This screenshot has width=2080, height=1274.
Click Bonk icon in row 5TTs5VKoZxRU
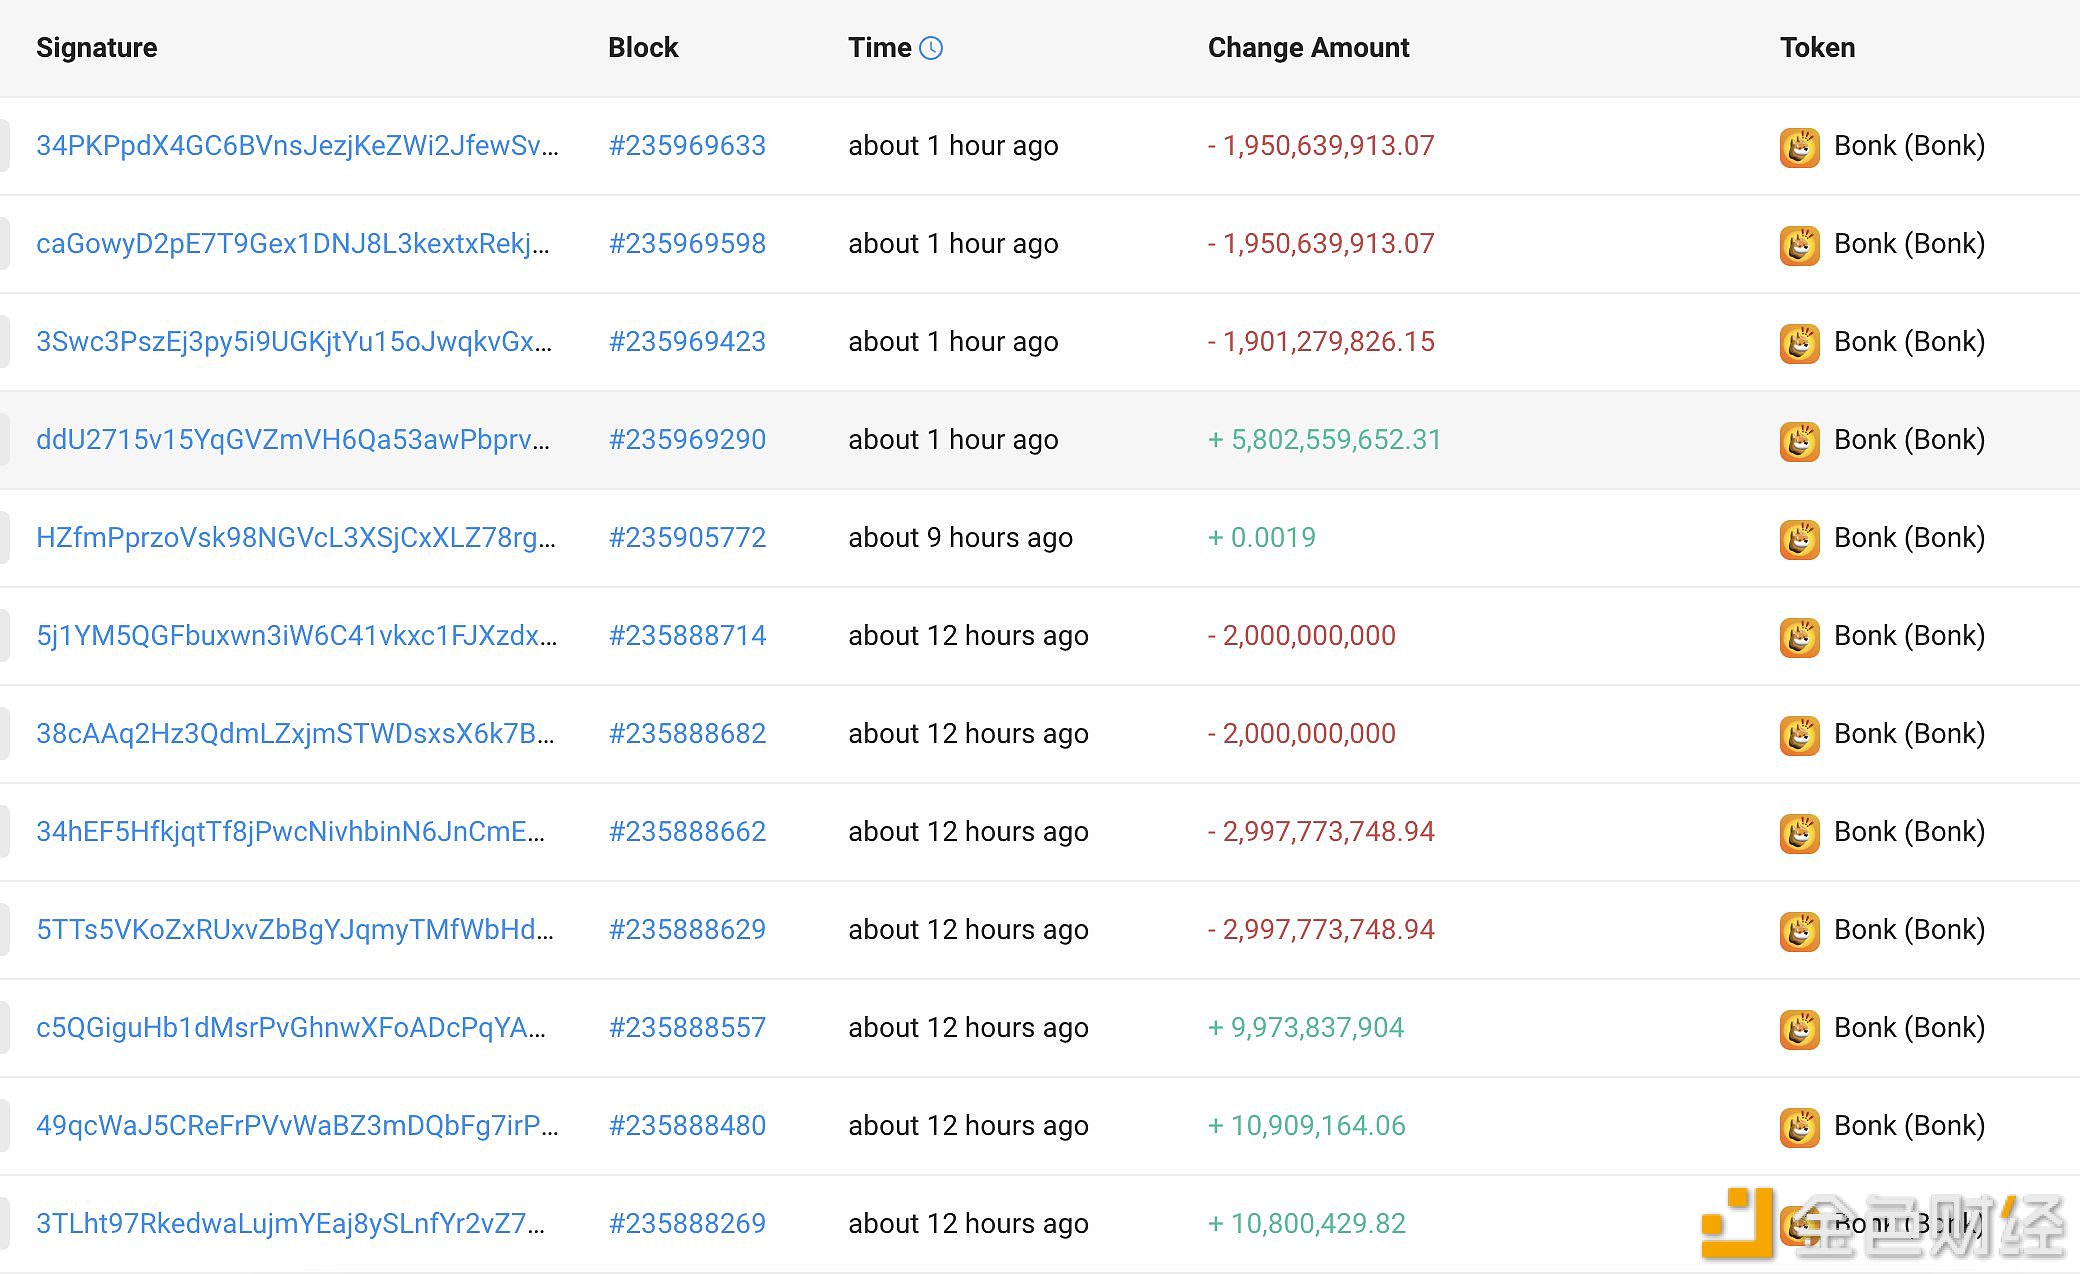click(1800, 931)
